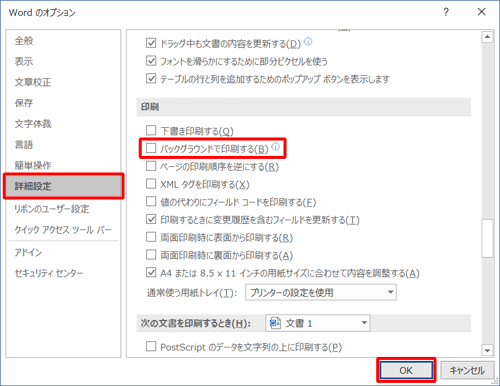Click the info icon beside ドラッグ中も文書の内容を更新する
500x386 pixels.
click(308, 42)
